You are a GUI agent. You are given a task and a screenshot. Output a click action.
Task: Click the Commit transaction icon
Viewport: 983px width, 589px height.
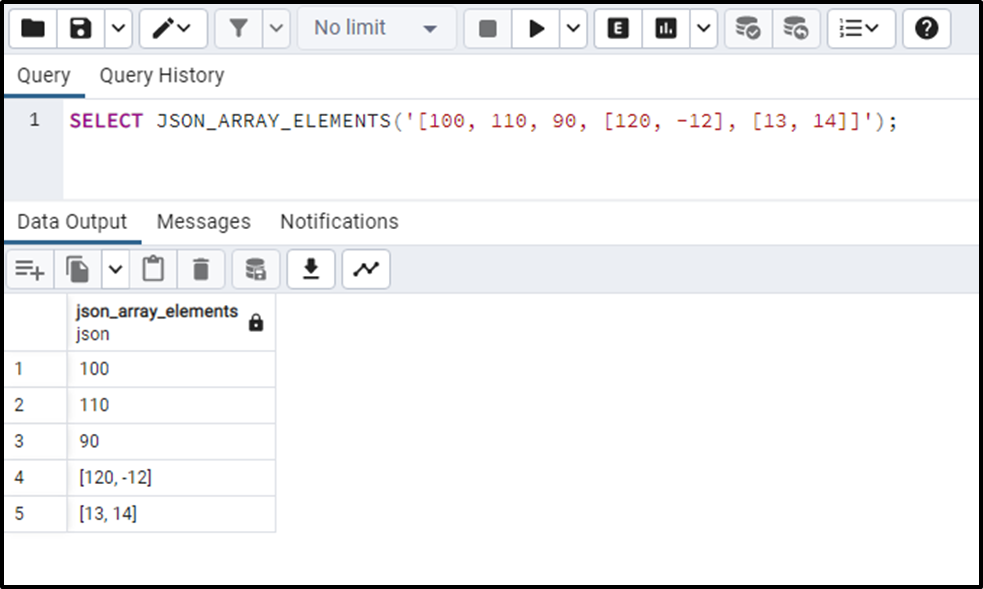click(747, 29)
